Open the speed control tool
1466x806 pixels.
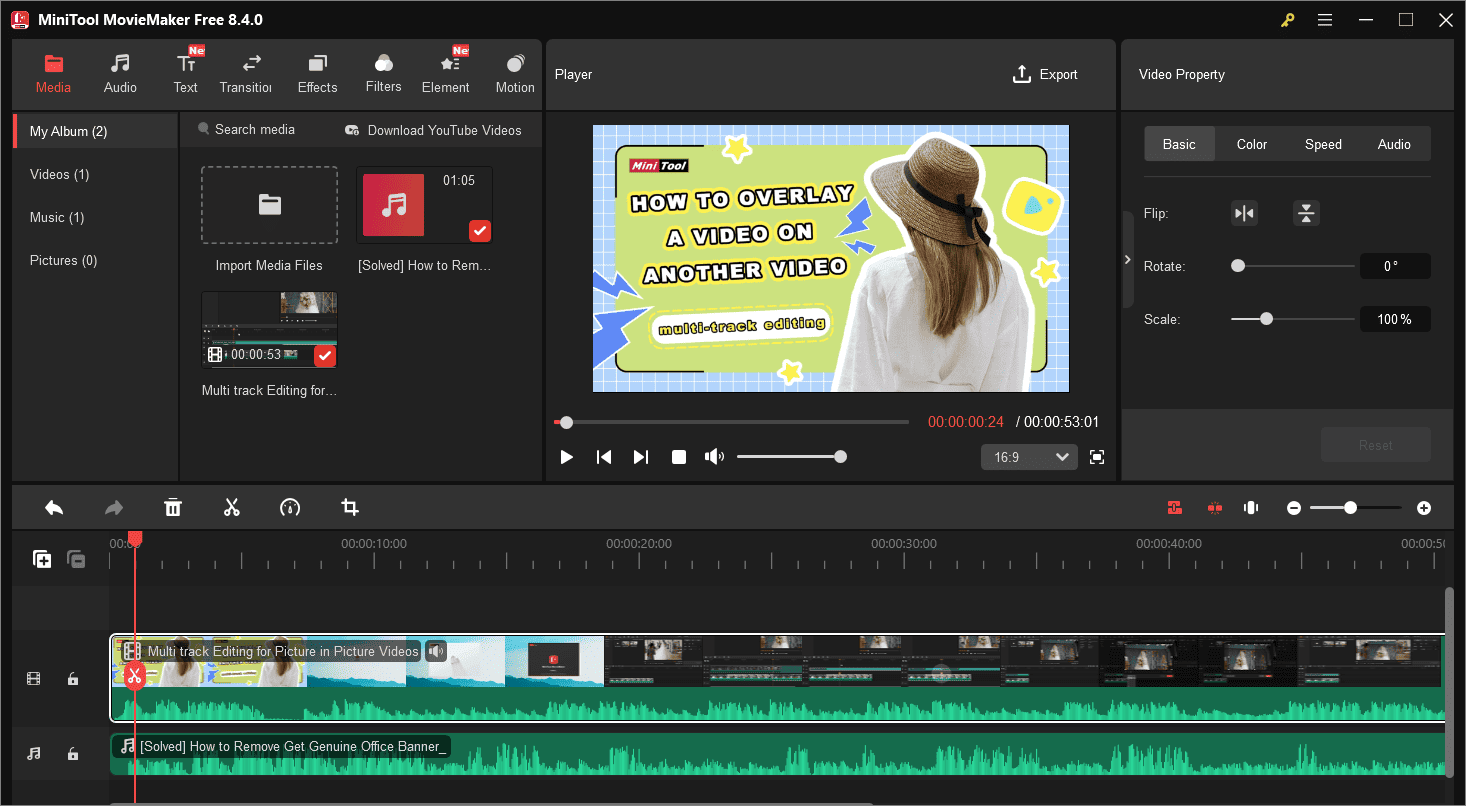coord(290,507)
